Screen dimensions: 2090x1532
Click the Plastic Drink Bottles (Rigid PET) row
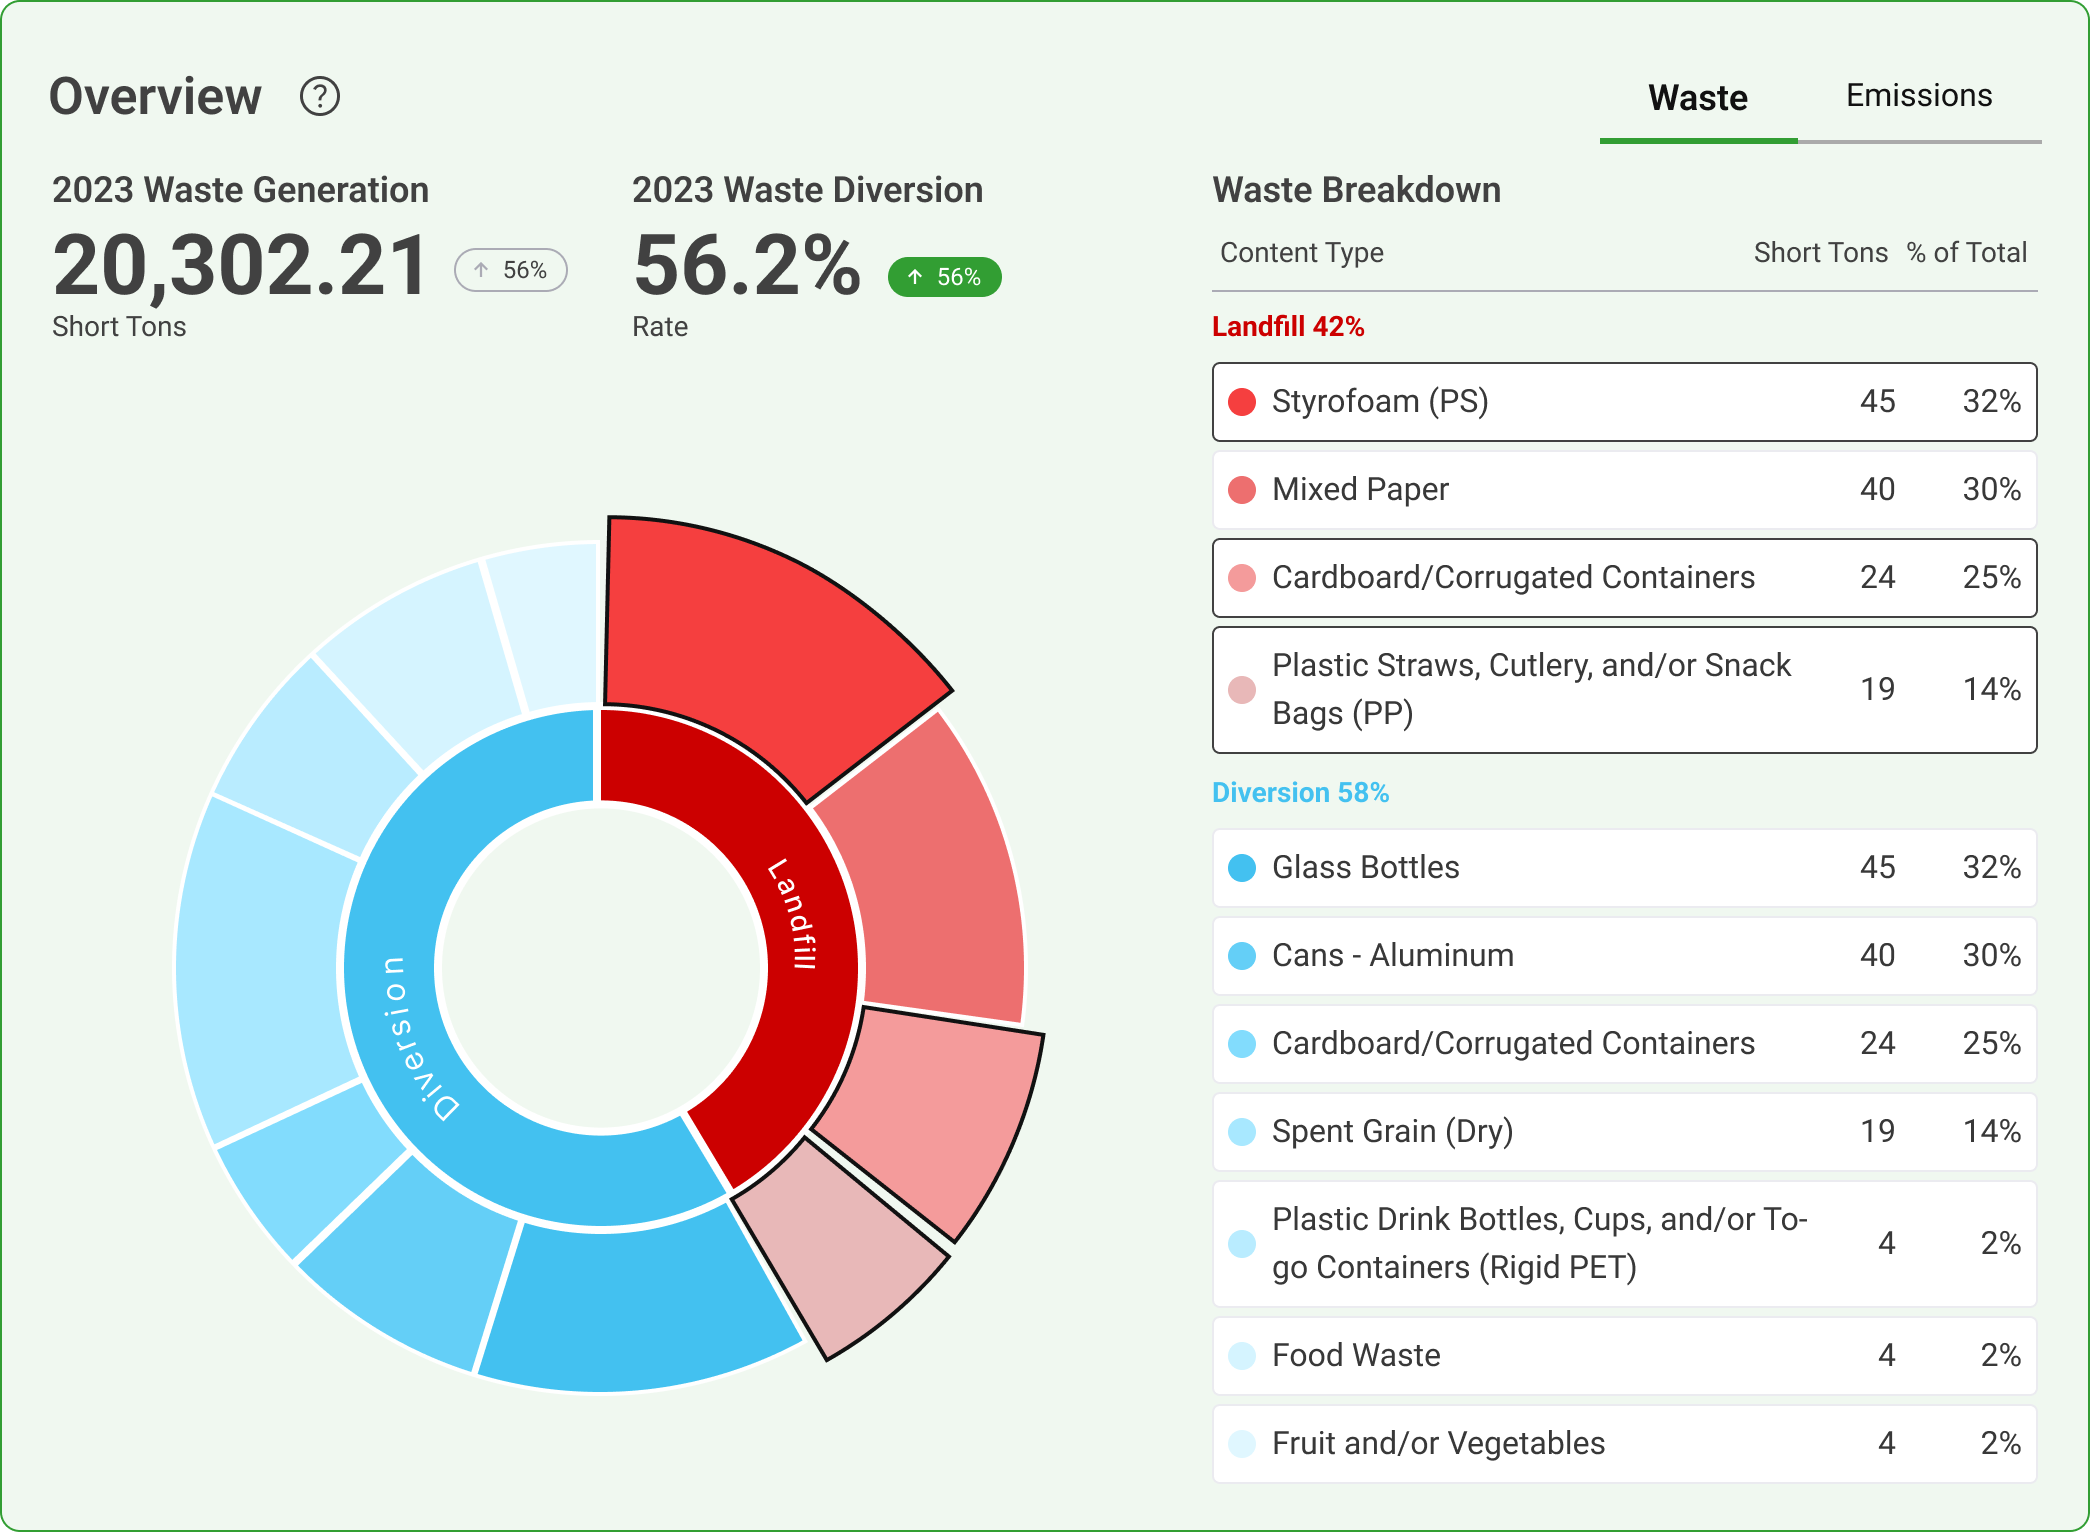point(1623,1244)
